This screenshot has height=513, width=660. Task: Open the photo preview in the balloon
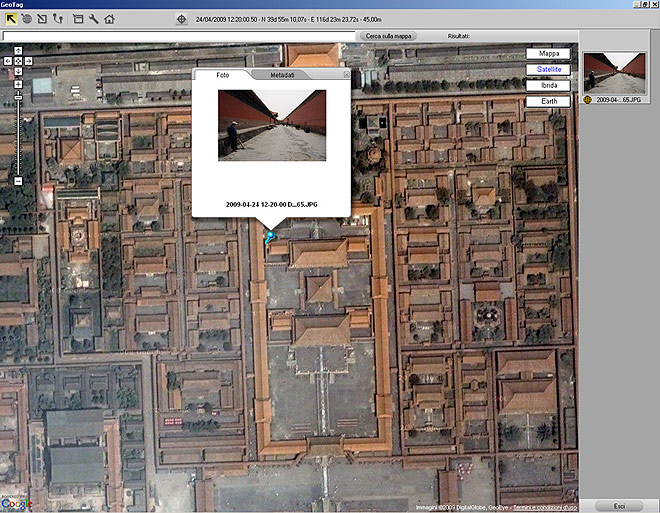(x=272, y=125)
